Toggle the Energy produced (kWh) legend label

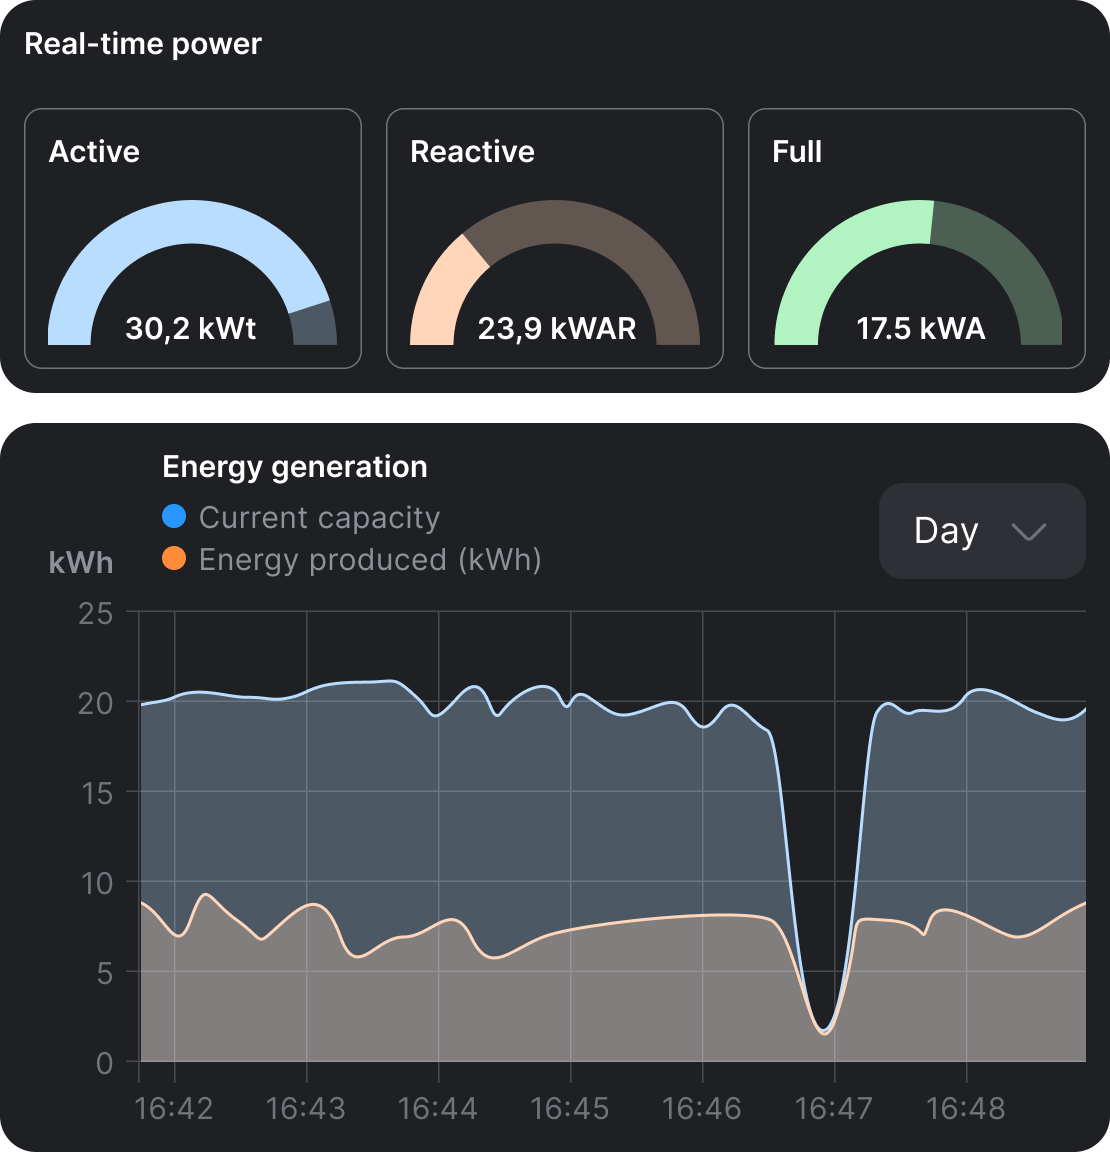click(x=370, y=559)
